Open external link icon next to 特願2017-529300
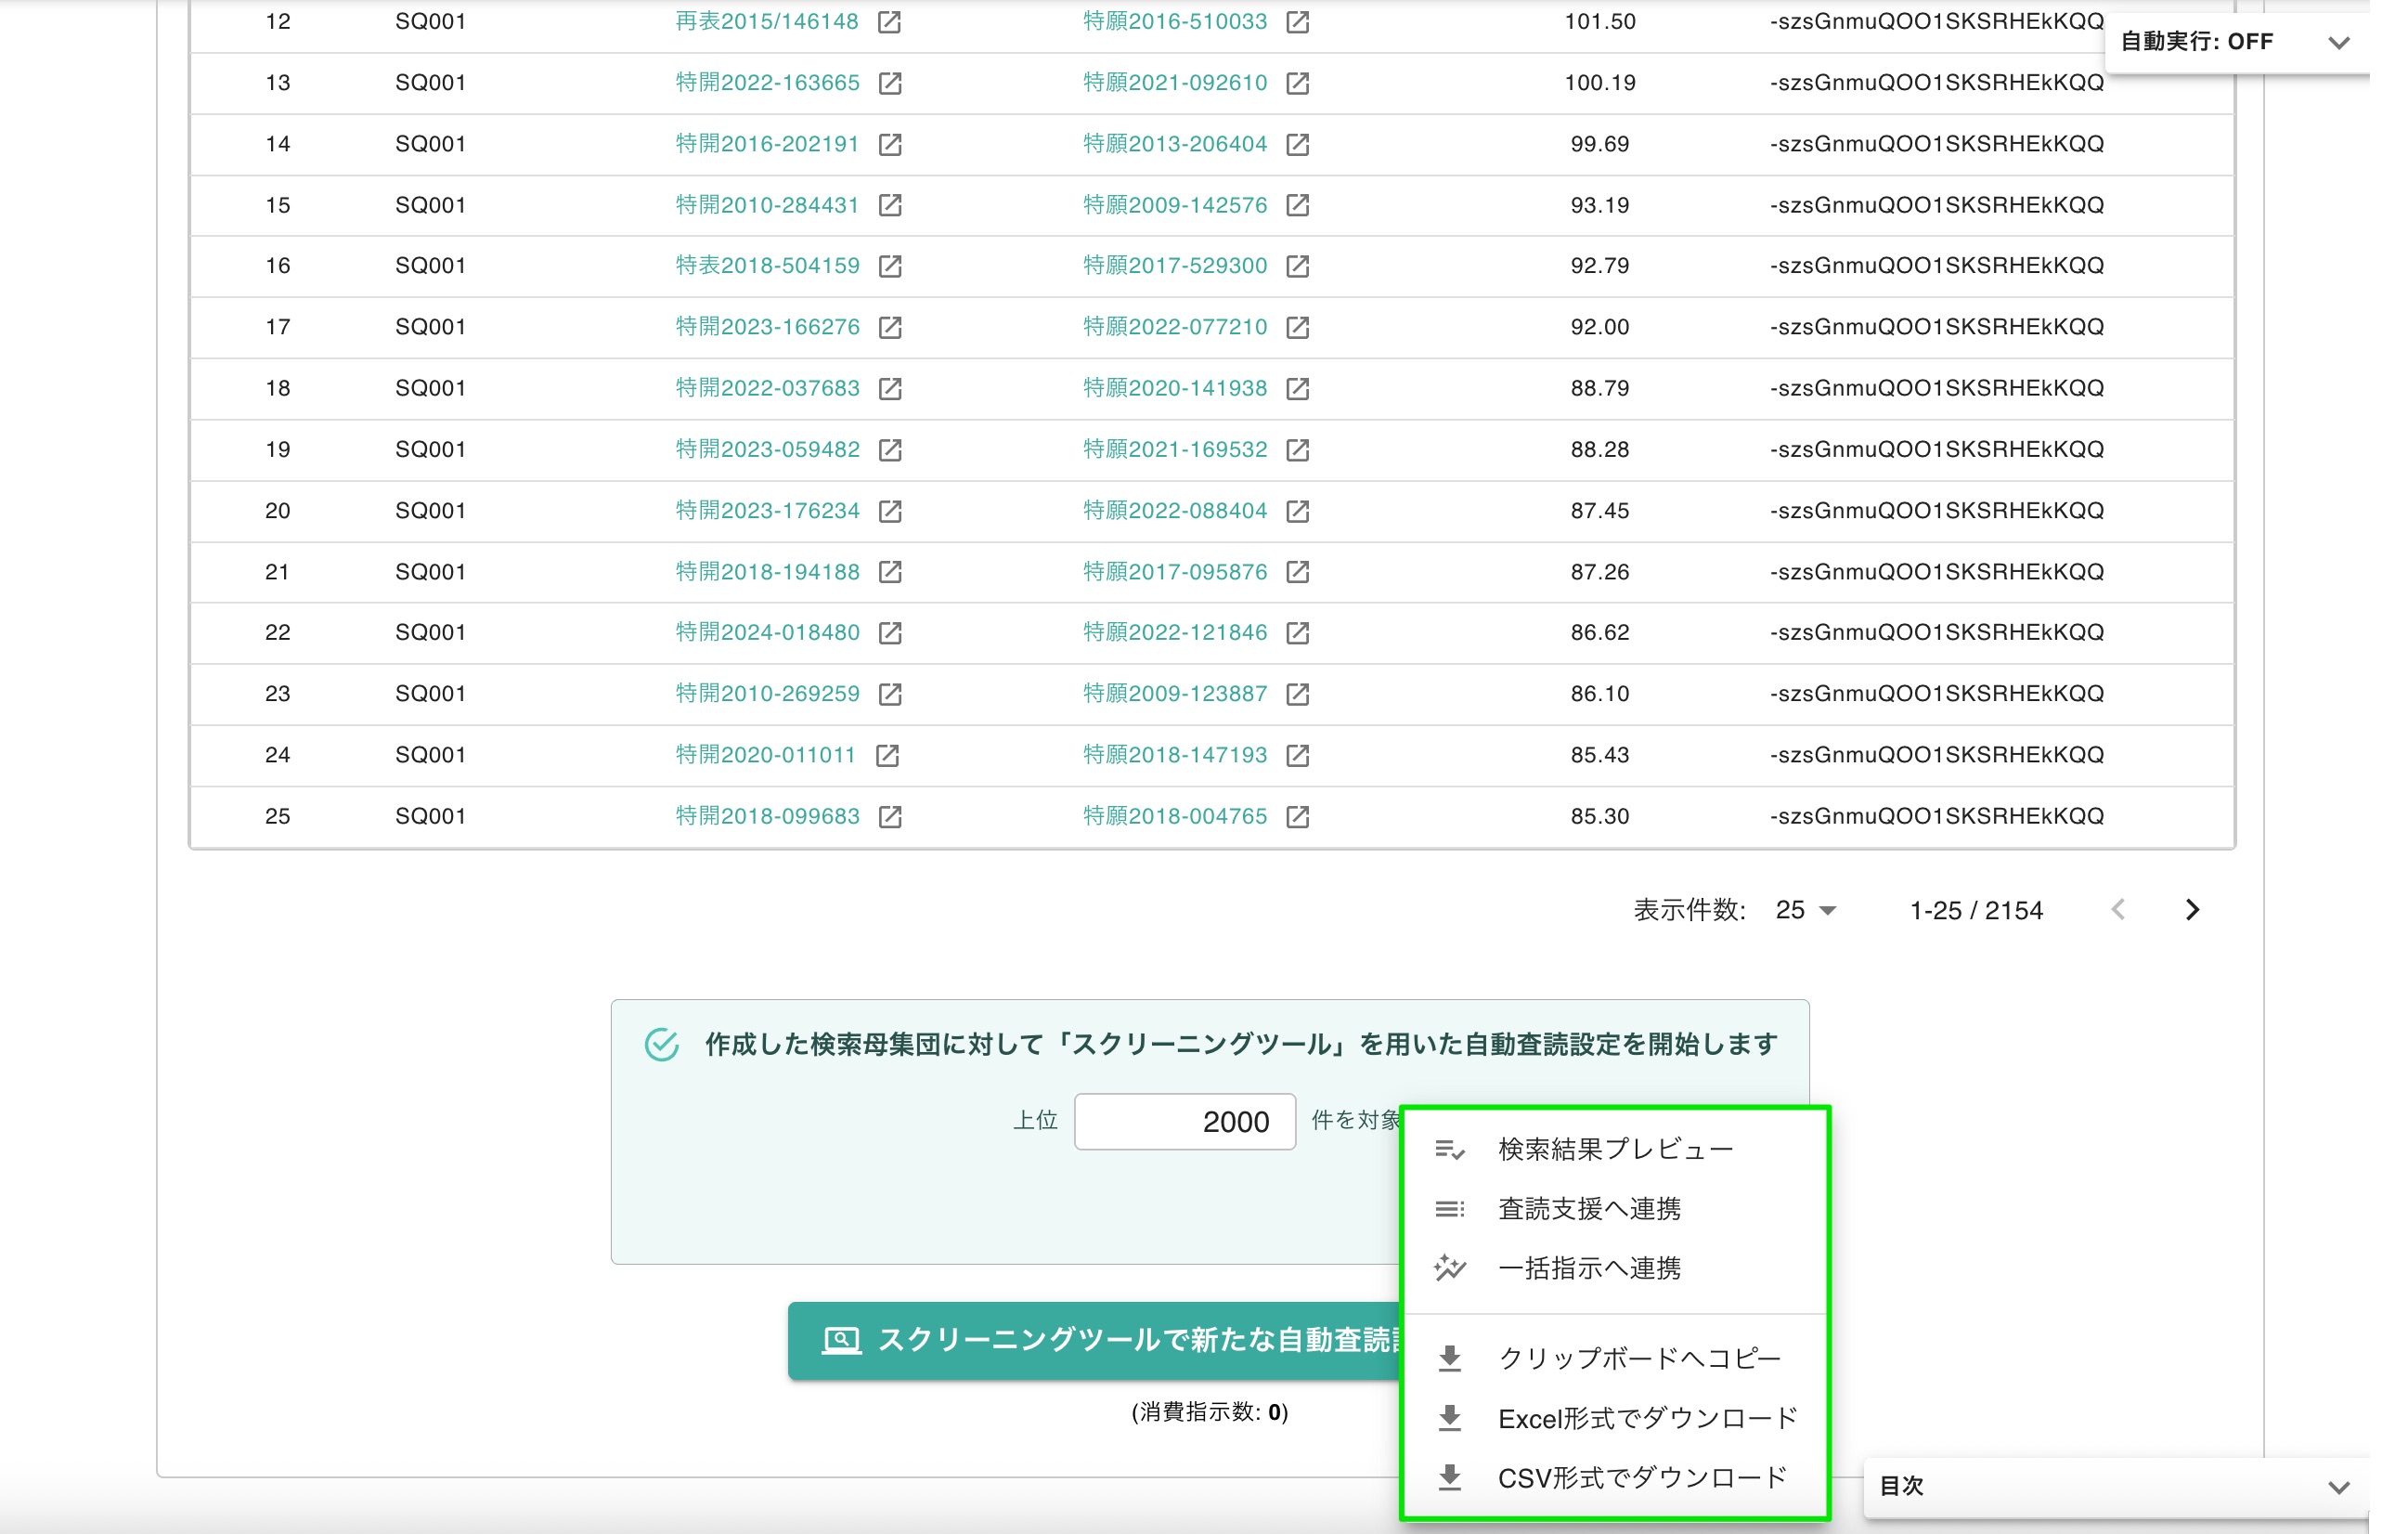Screen dimensions: 2408x1534 (x=1297, y=266)
